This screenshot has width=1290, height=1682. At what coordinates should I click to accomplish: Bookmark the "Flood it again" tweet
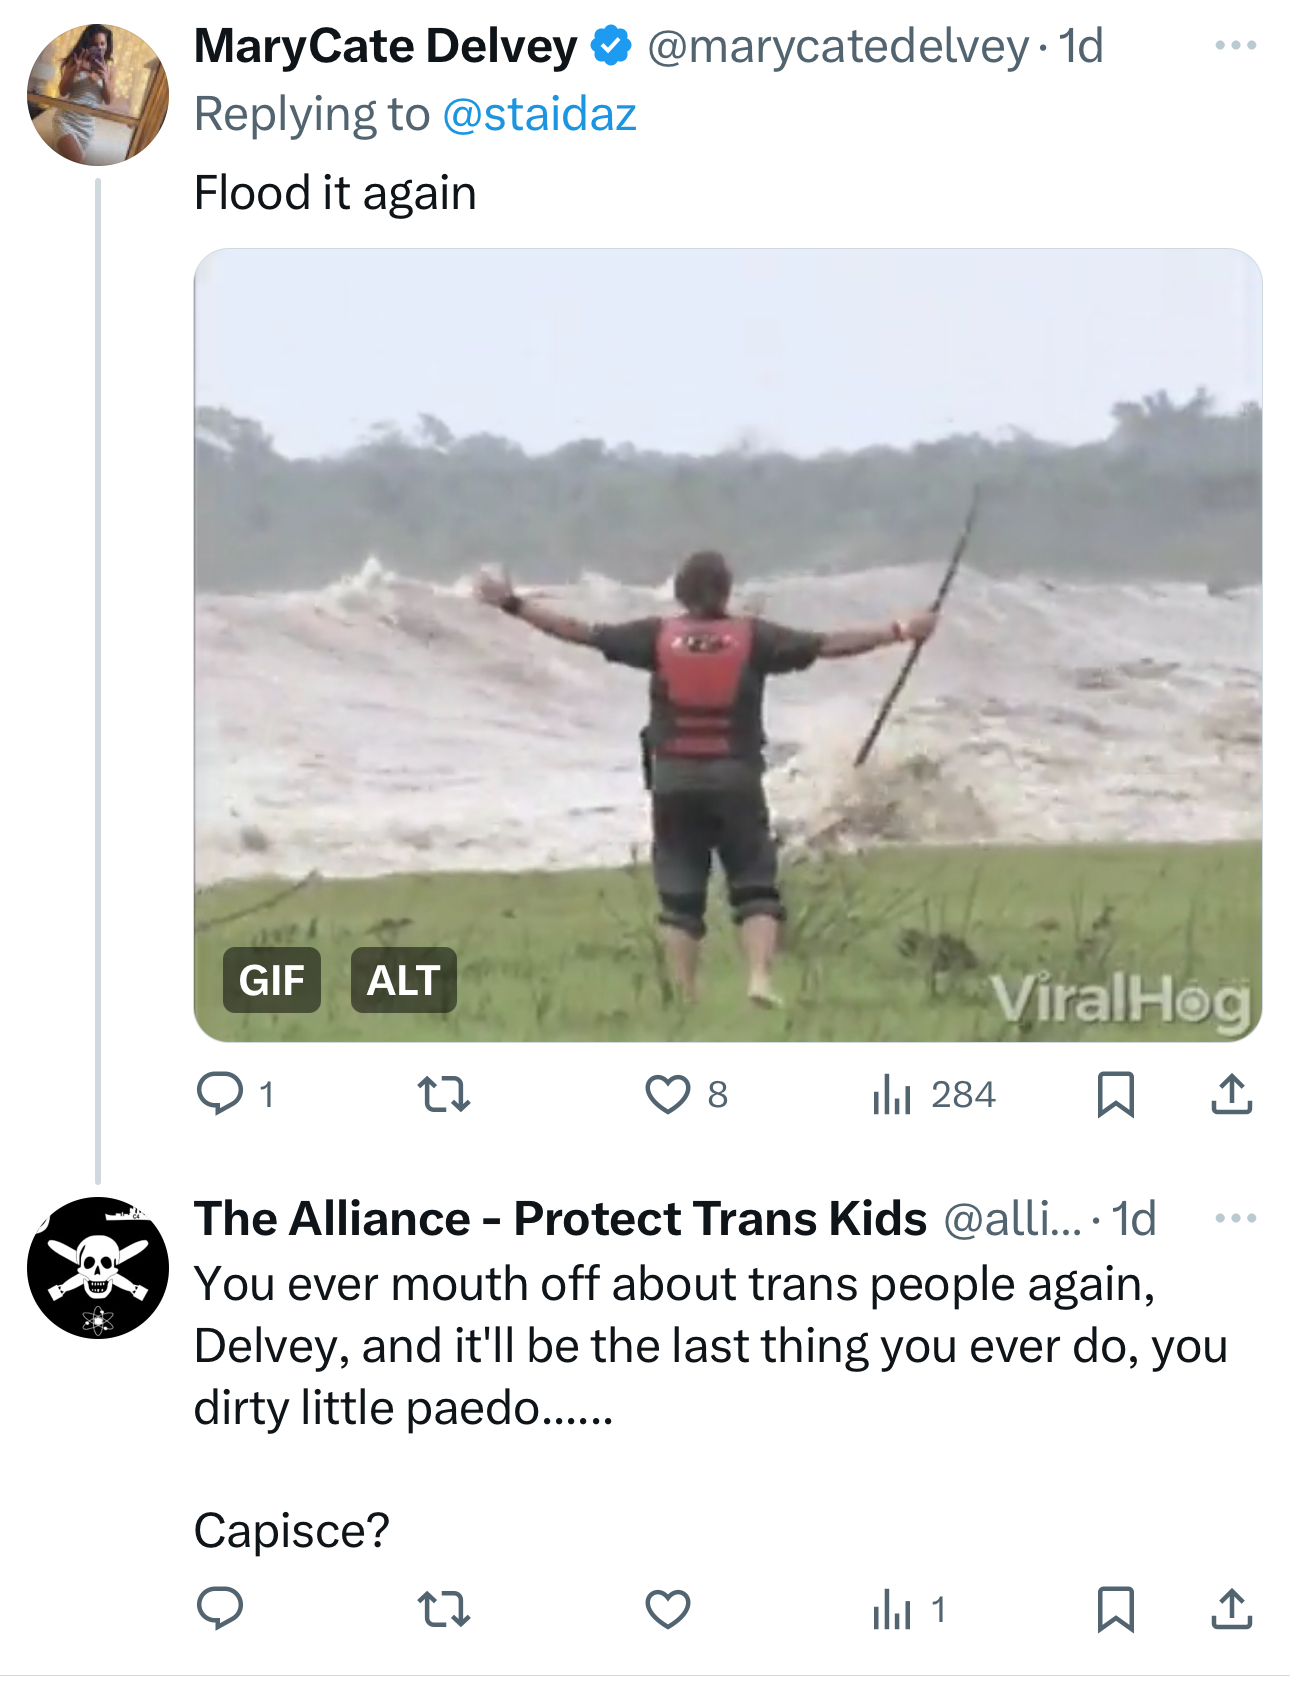point(1115,1094)
